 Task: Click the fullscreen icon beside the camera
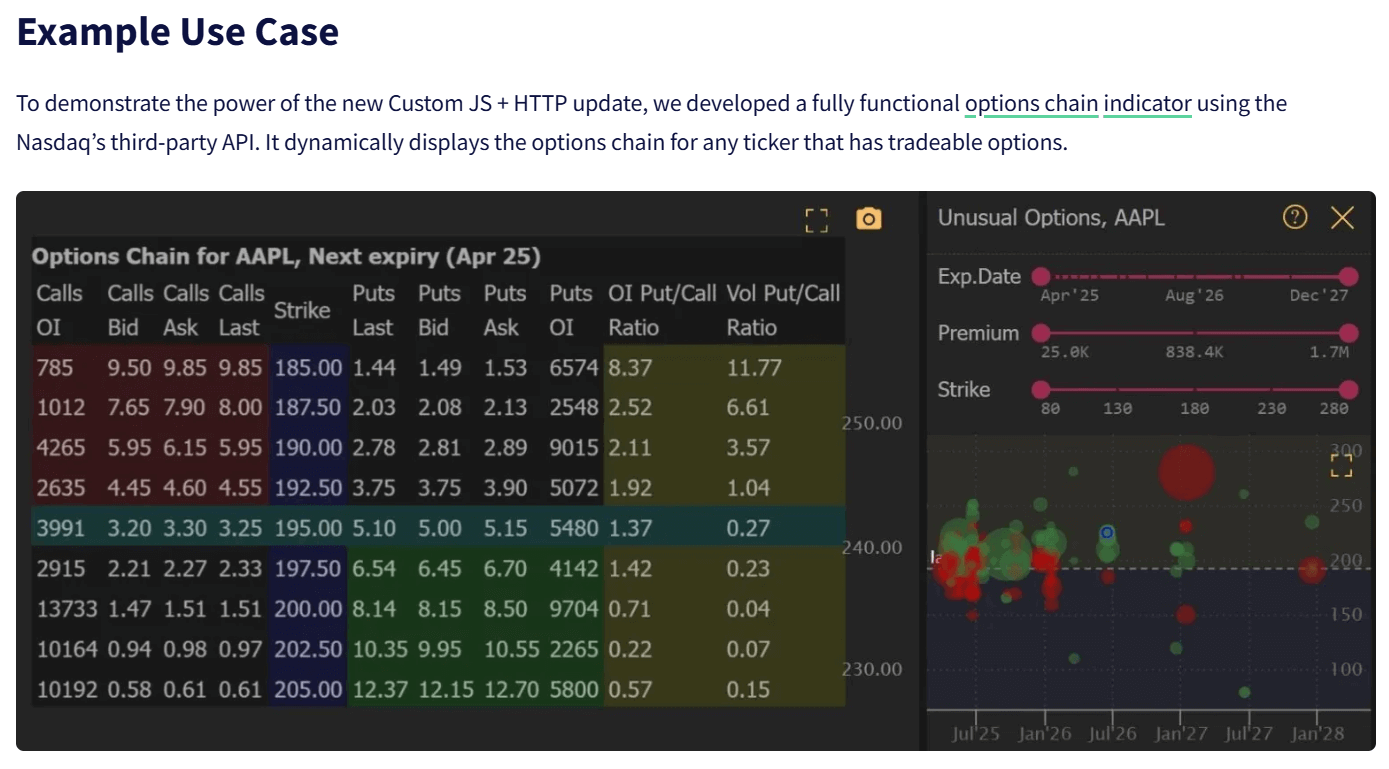click(817, 220)
